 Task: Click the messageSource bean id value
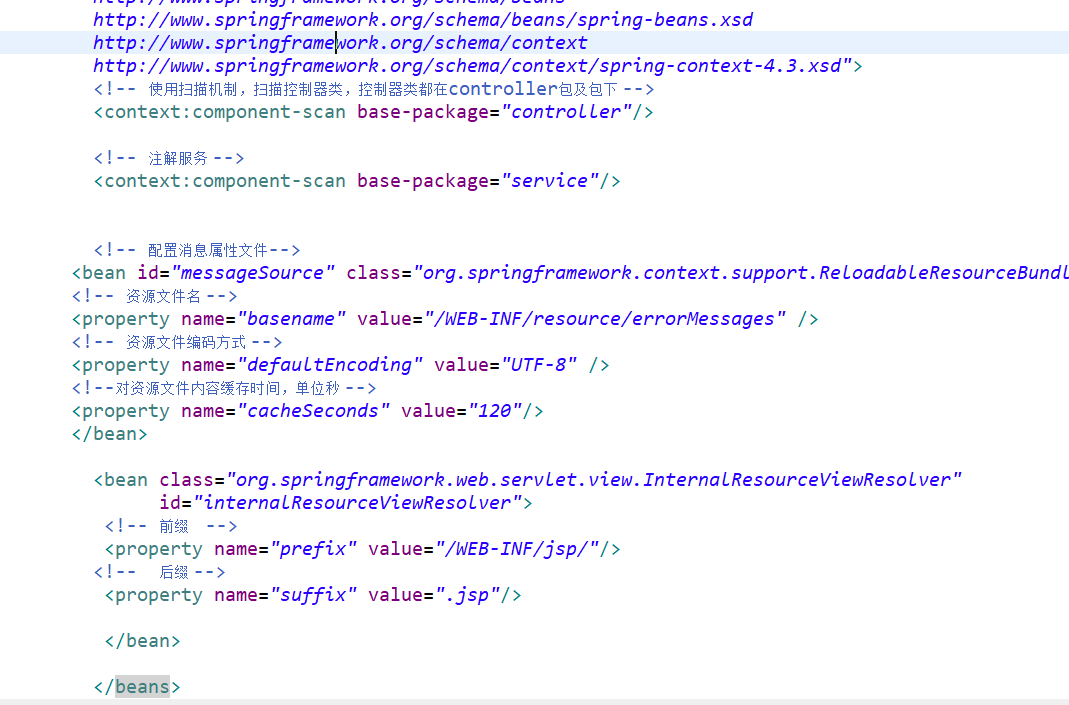coord(253,273)
